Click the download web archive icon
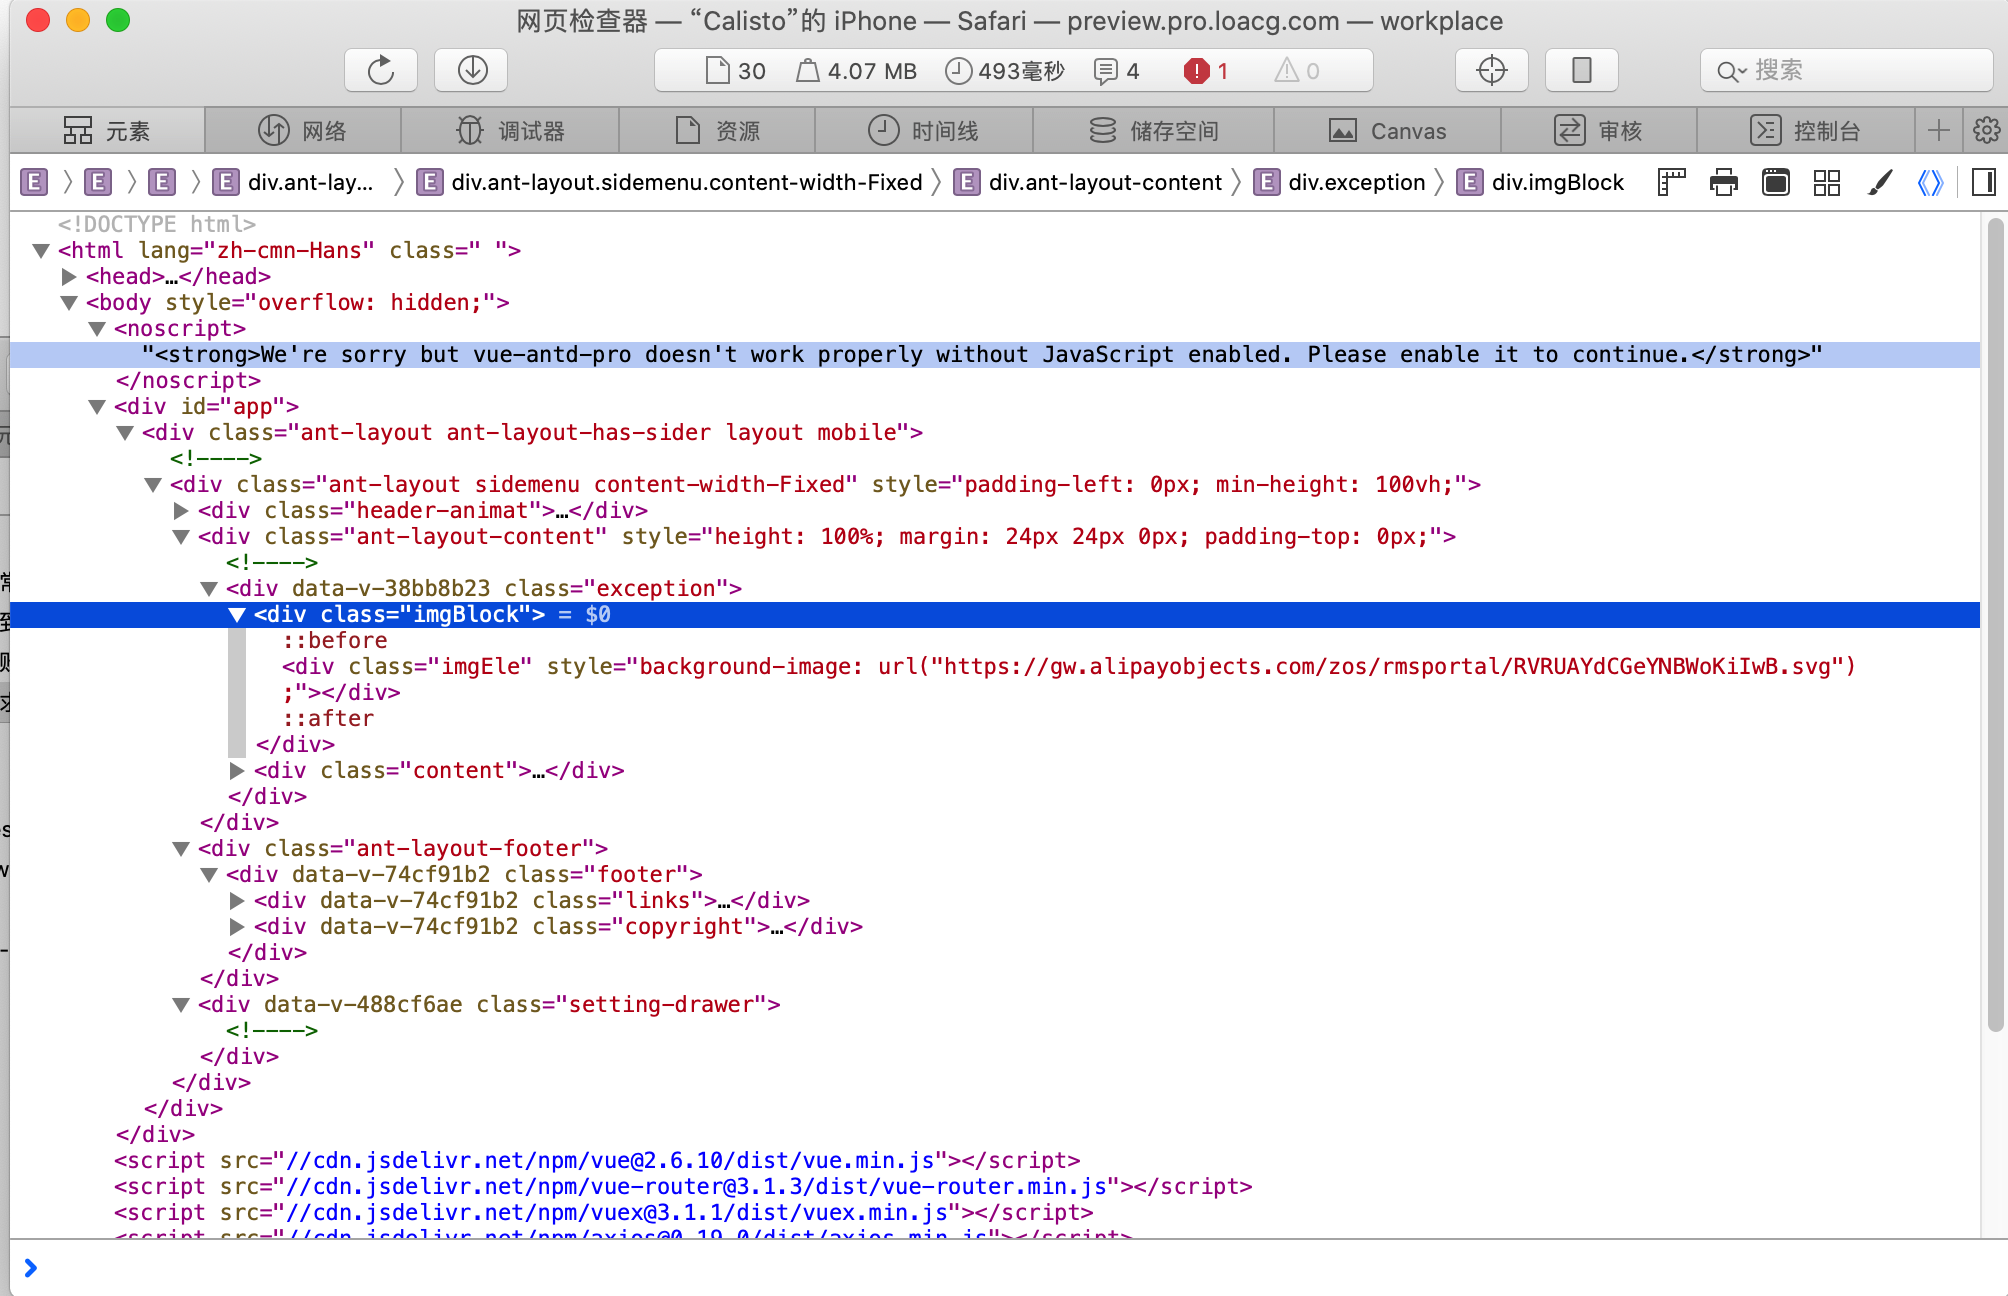This screenshot has height=1296, width=2008. coord(470,70)
